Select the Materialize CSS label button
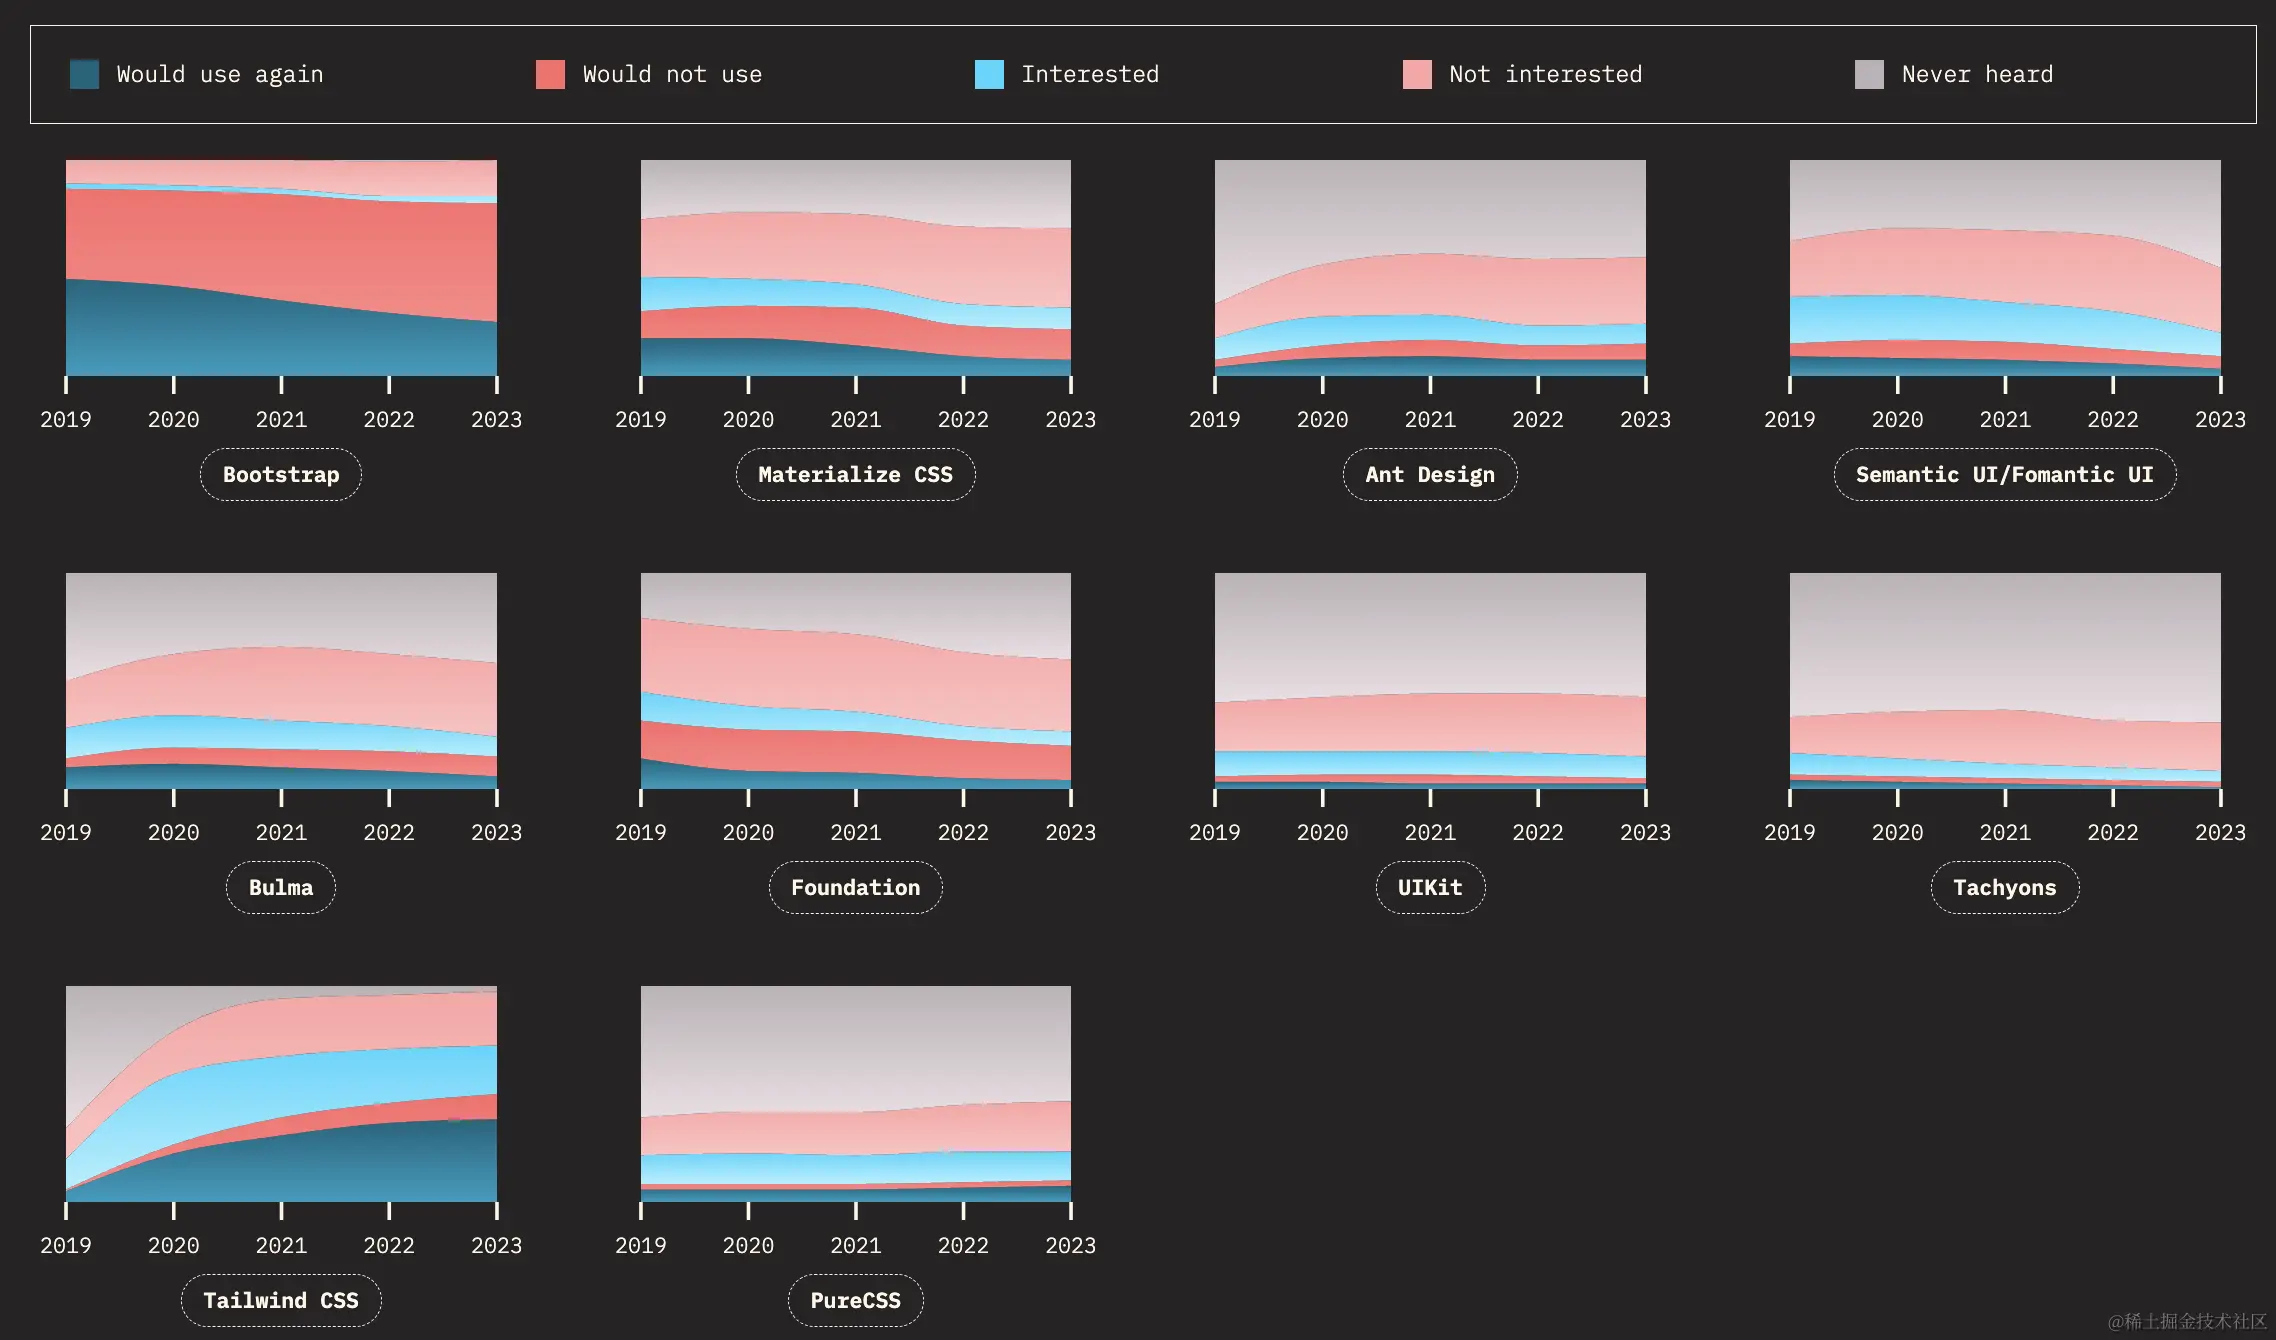The height and width of the screenshot is (1340, 2276). pyautogui.click(x=855, y=475)
